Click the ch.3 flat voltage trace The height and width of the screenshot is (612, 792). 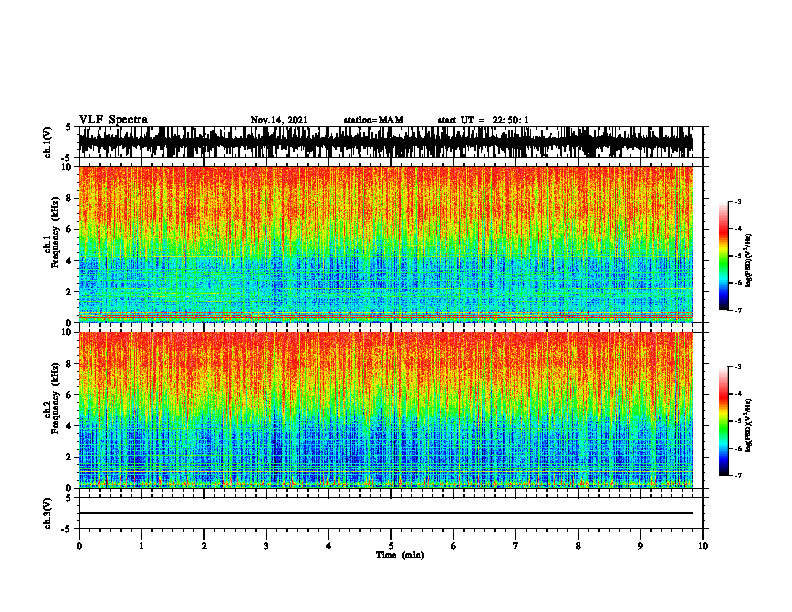tap(385, 513)
